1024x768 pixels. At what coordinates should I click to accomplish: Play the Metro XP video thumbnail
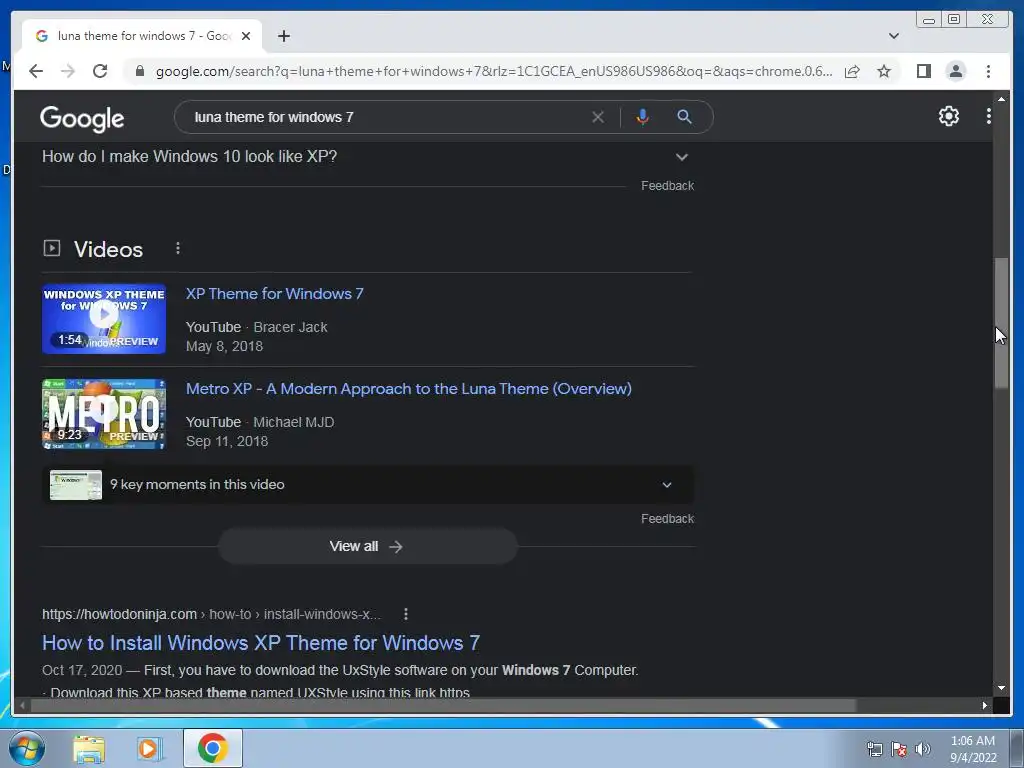(104, 414)
